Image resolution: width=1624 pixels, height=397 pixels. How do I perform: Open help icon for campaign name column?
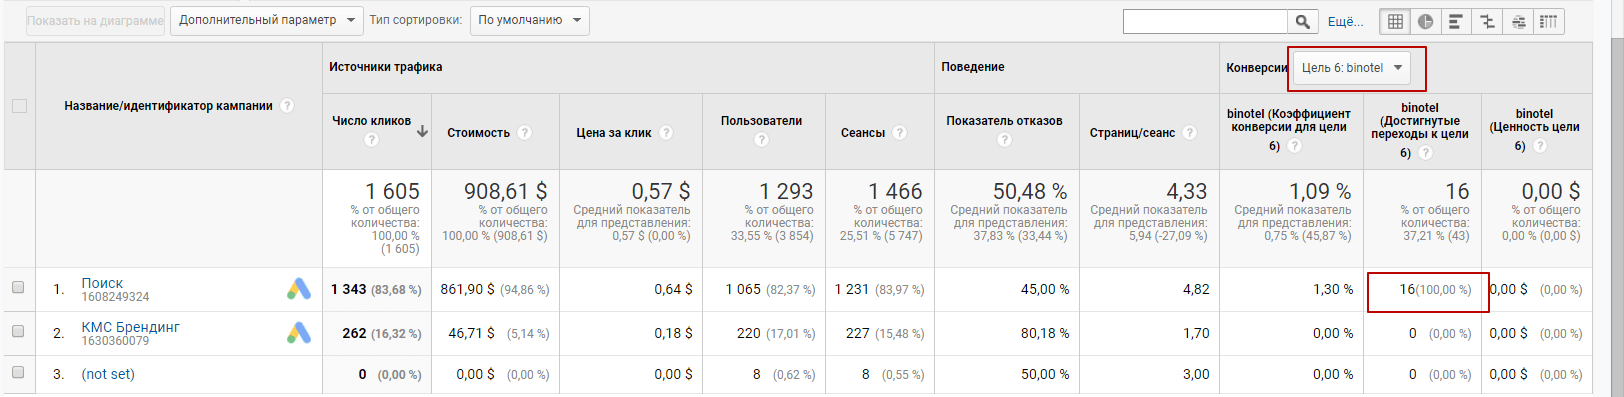(287, 106)
